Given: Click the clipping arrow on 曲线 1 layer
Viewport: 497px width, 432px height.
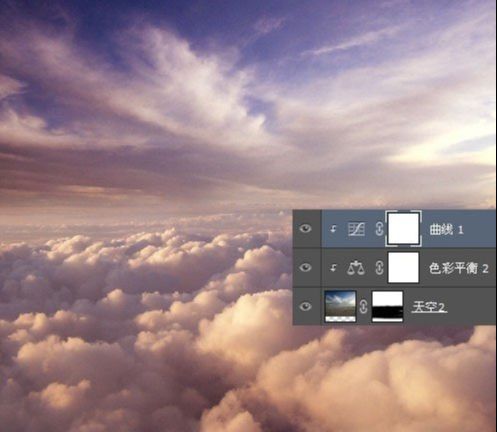Looking at the screenshot, I should point(333,229).
